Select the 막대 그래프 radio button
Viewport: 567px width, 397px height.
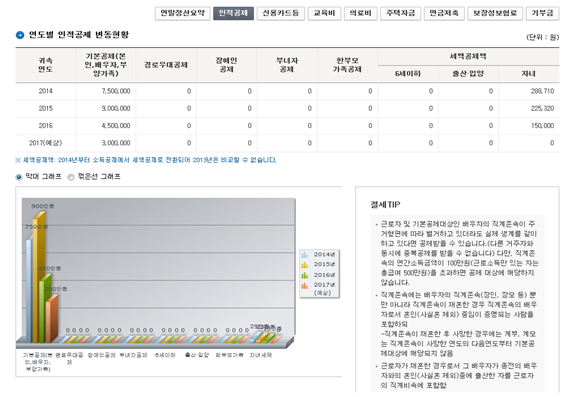click(x=19, y=177)
